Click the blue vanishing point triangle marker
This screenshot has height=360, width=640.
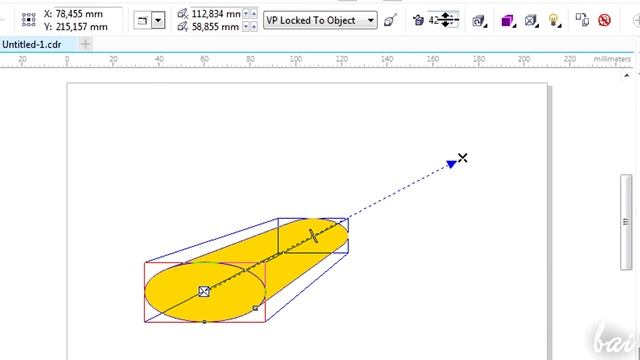click(x=451, y=164)
